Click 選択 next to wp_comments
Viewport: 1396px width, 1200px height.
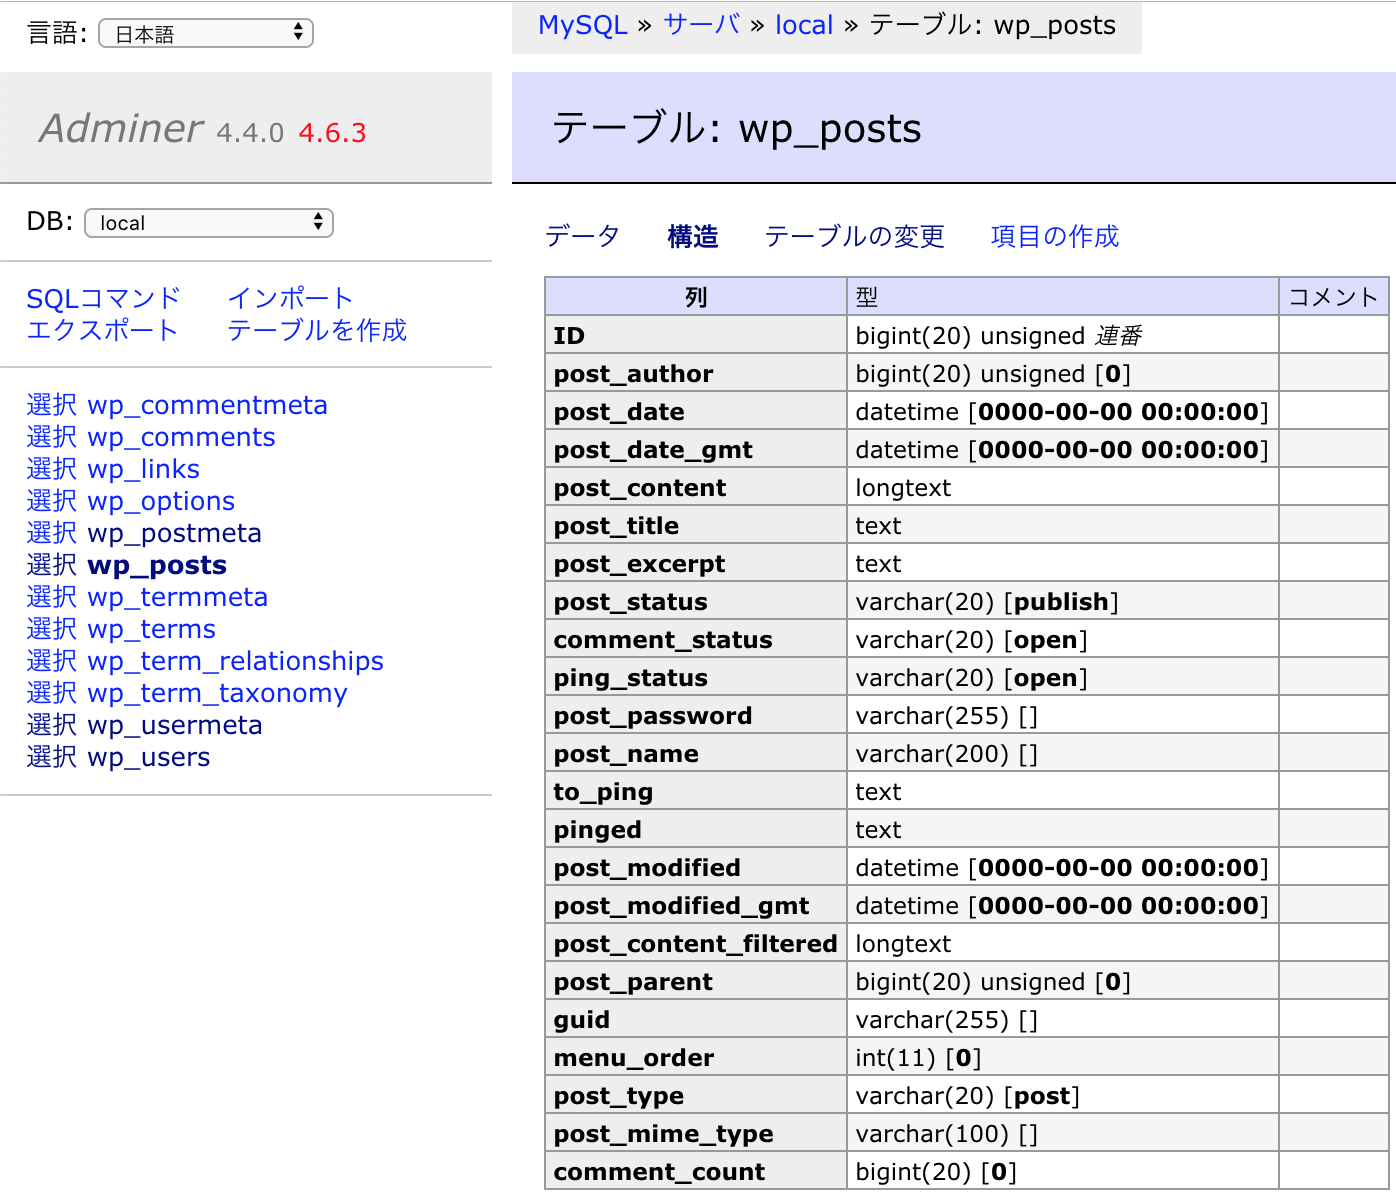52,437
